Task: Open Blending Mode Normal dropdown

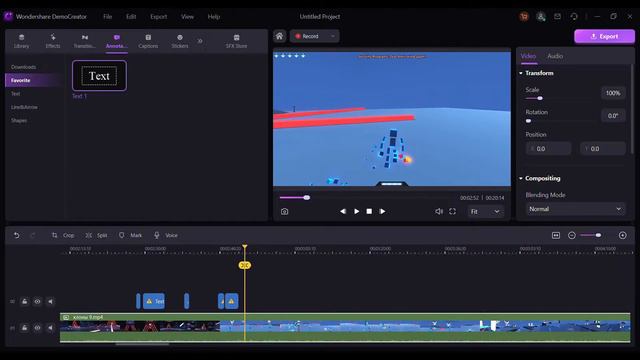Action: pos(575,209)
